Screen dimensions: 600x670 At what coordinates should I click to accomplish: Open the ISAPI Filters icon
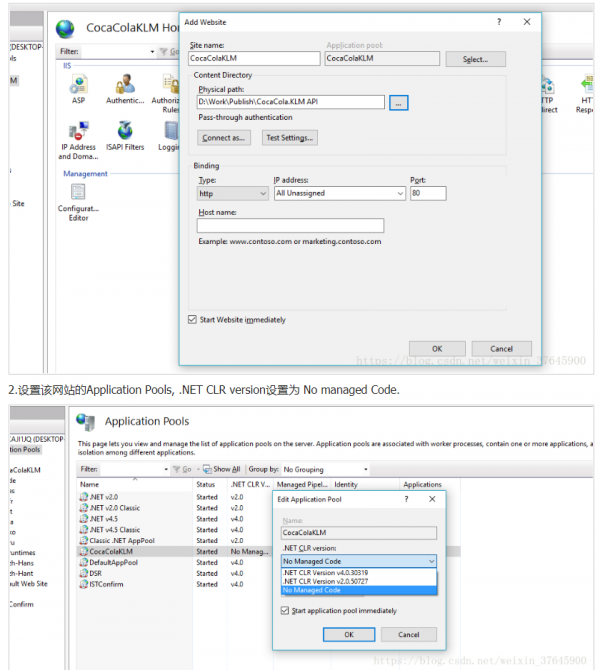point(125,131)
